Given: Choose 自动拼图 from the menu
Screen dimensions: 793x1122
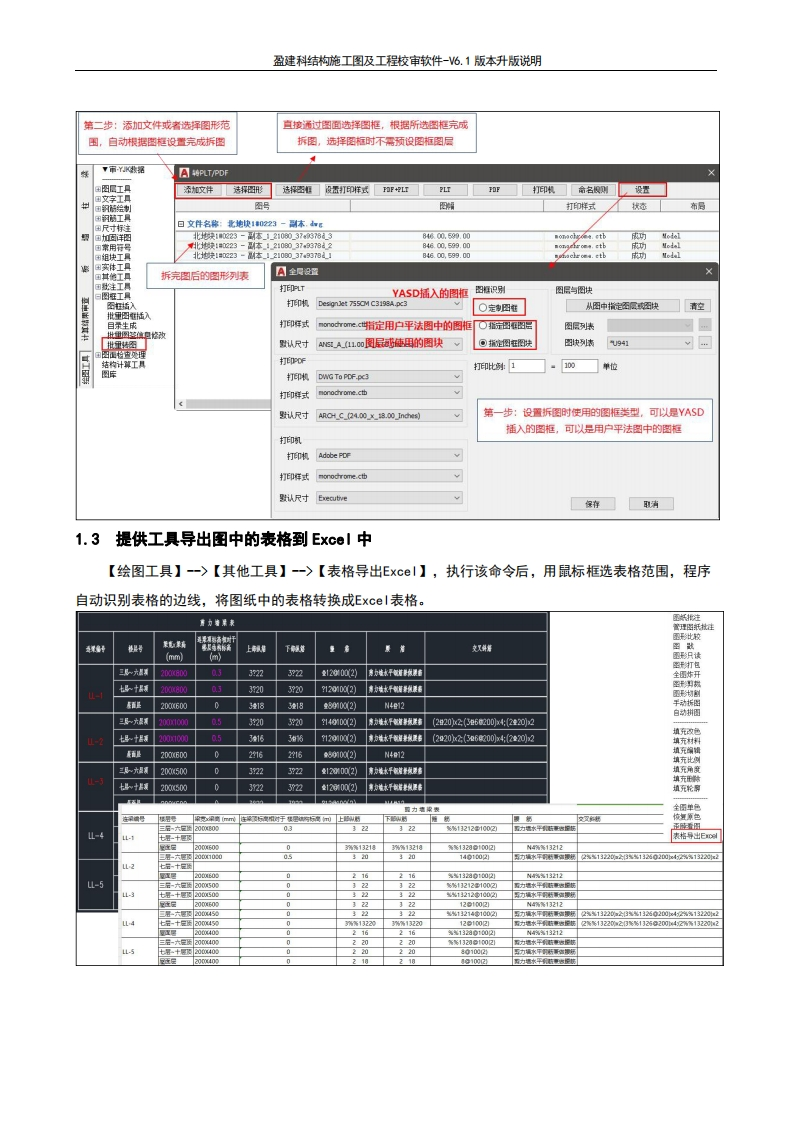Looking at the screenshot, I should pyautogui.click(x=686, y=712).
